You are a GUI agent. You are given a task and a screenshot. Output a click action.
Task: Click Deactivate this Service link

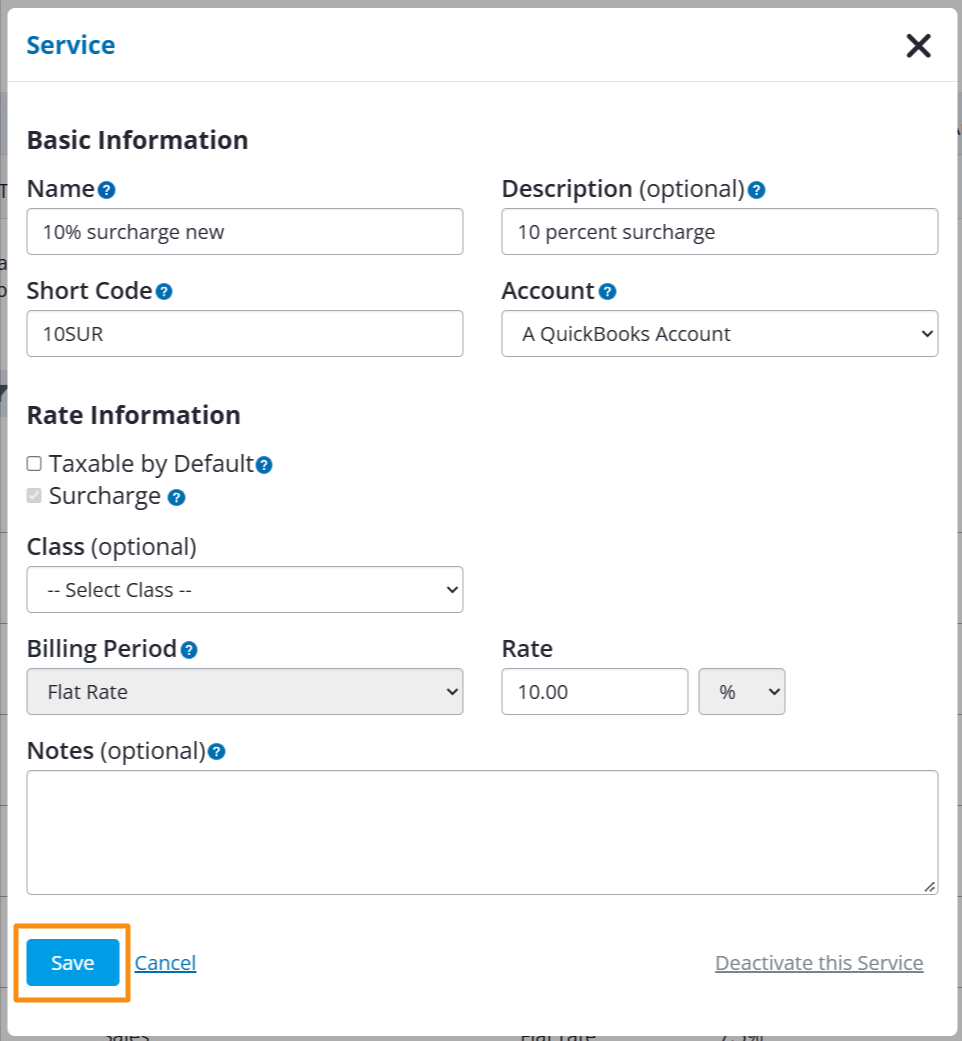[819, 963]
